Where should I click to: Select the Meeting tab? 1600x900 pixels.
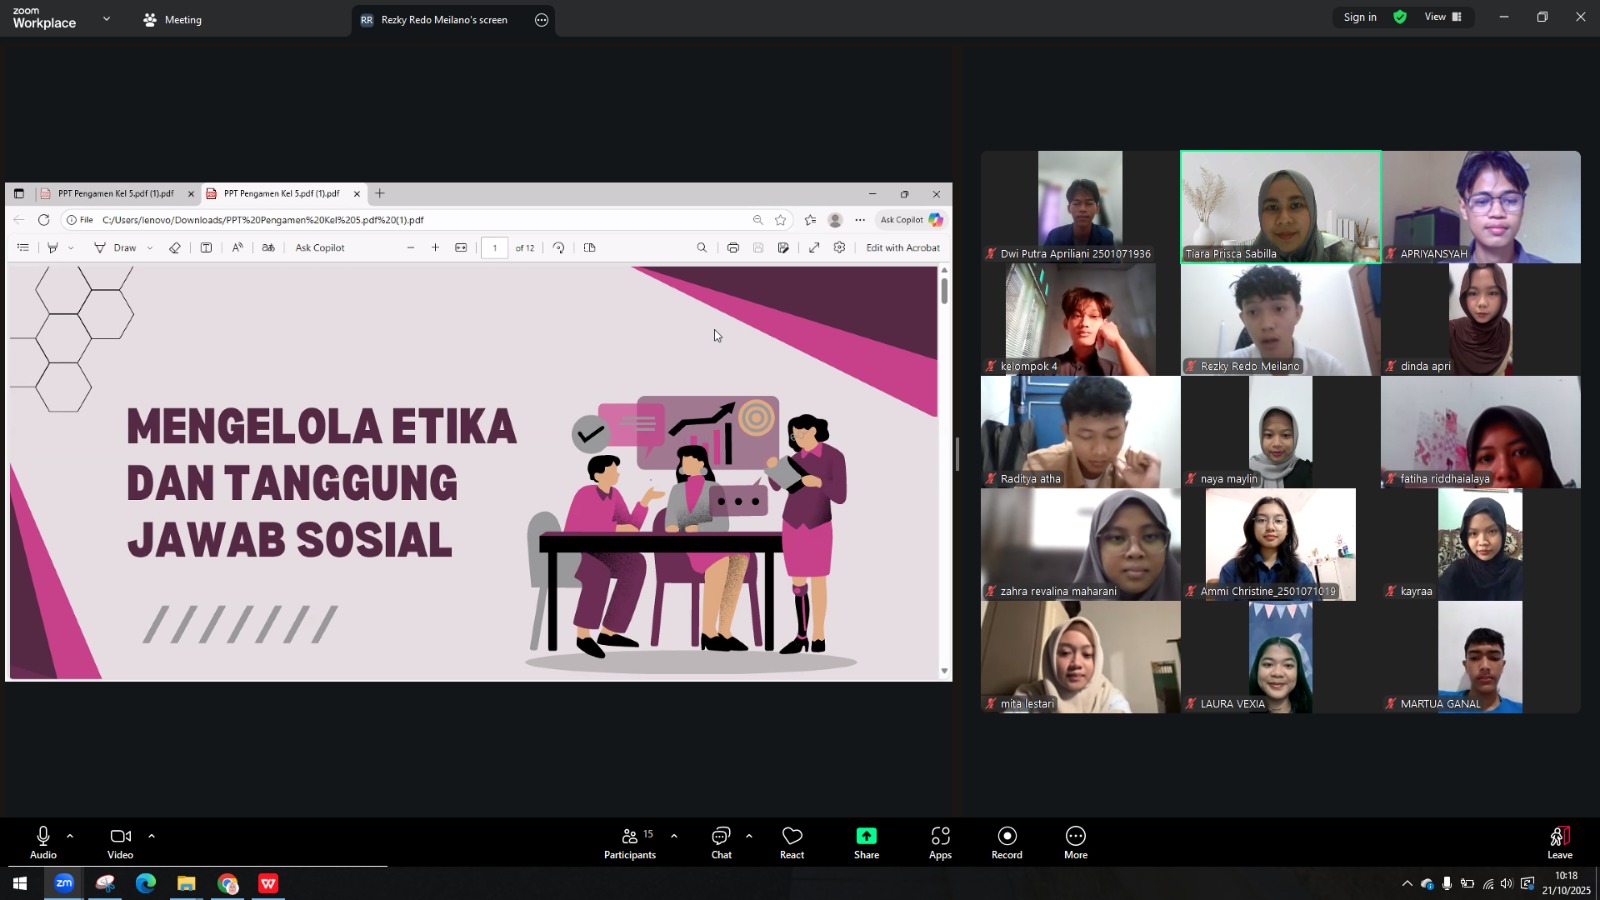click(x=173, y=20)
